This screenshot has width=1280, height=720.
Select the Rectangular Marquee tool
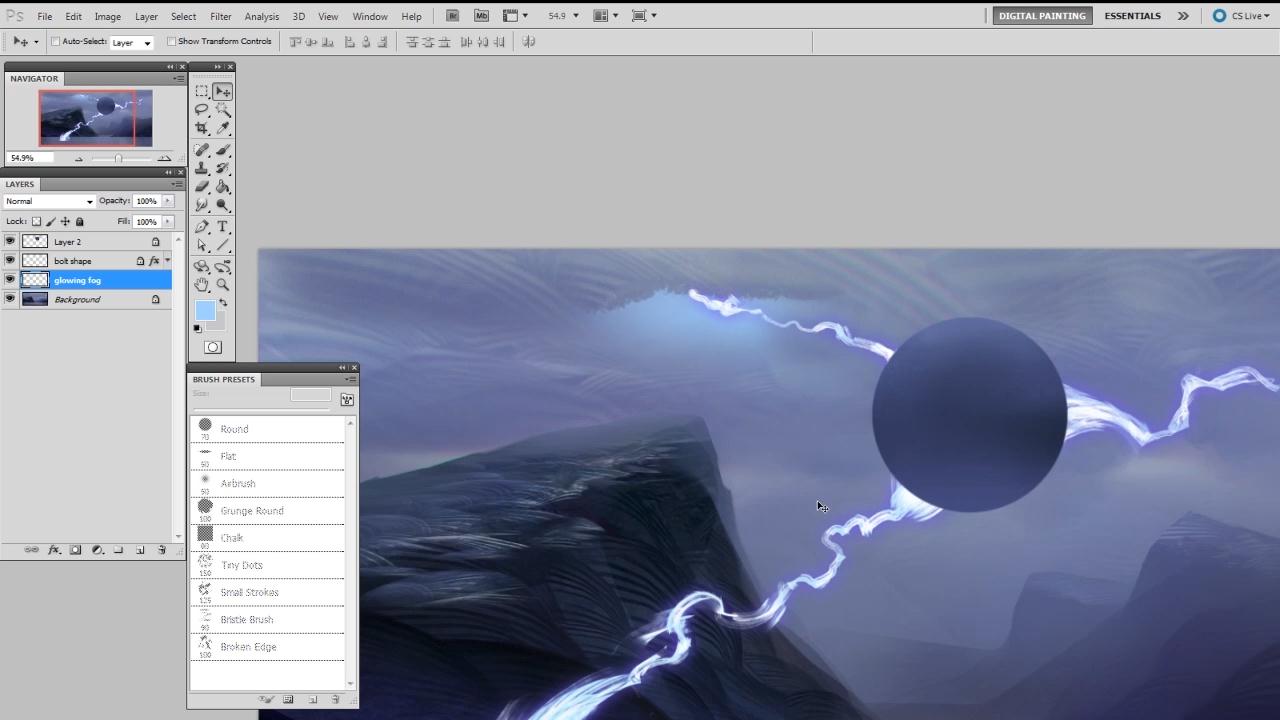click(x=202, y=91)
